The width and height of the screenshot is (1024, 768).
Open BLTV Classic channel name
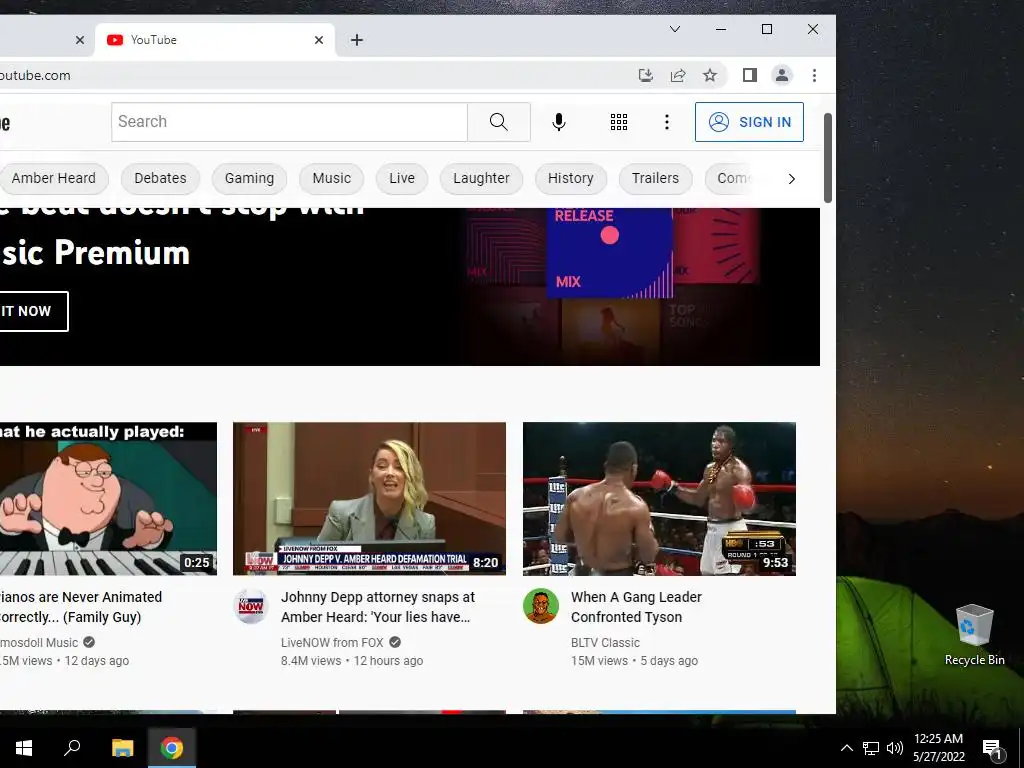coord(605,643)
